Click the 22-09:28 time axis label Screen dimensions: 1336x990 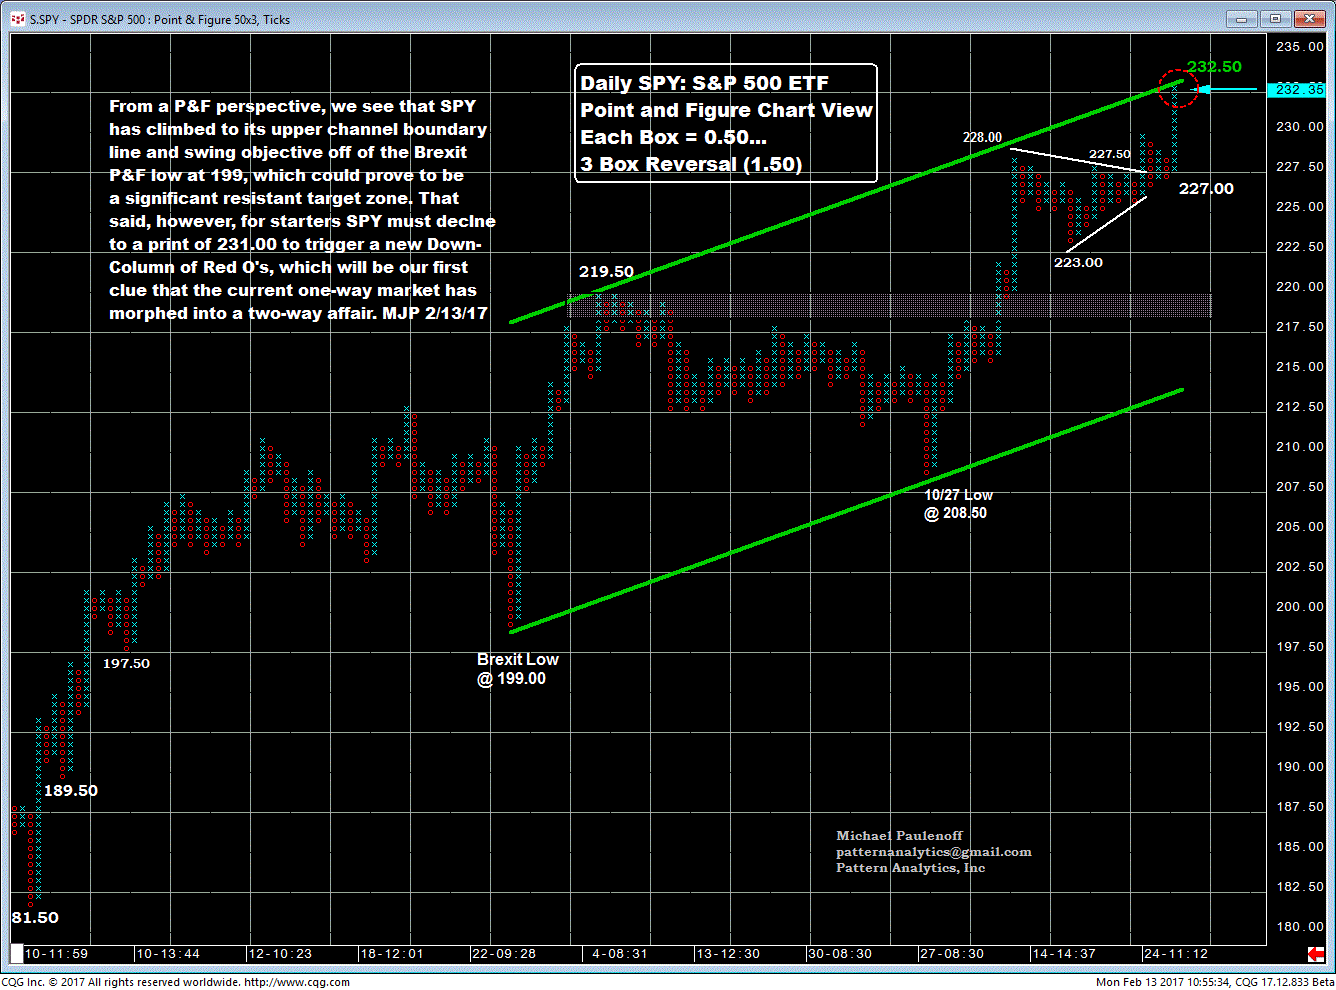point(504,953)
